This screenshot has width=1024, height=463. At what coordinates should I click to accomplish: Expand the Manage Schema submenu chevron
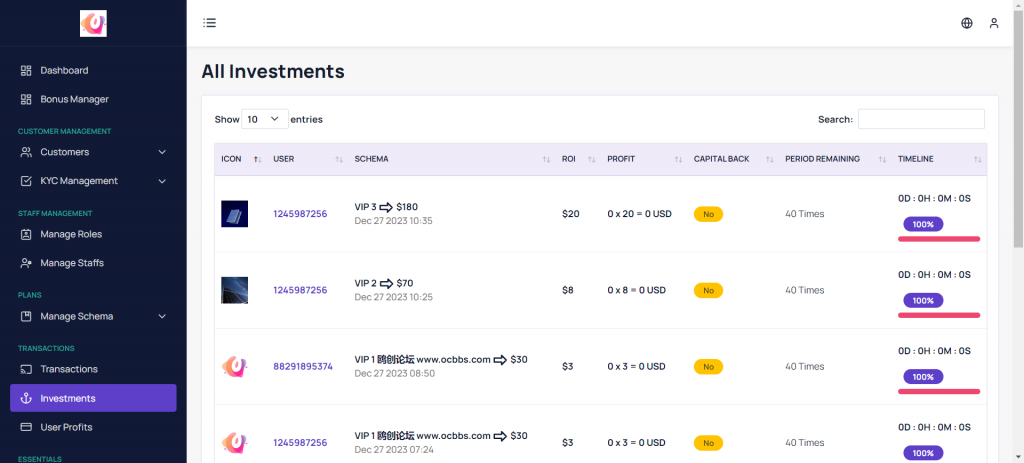(163, 316)
